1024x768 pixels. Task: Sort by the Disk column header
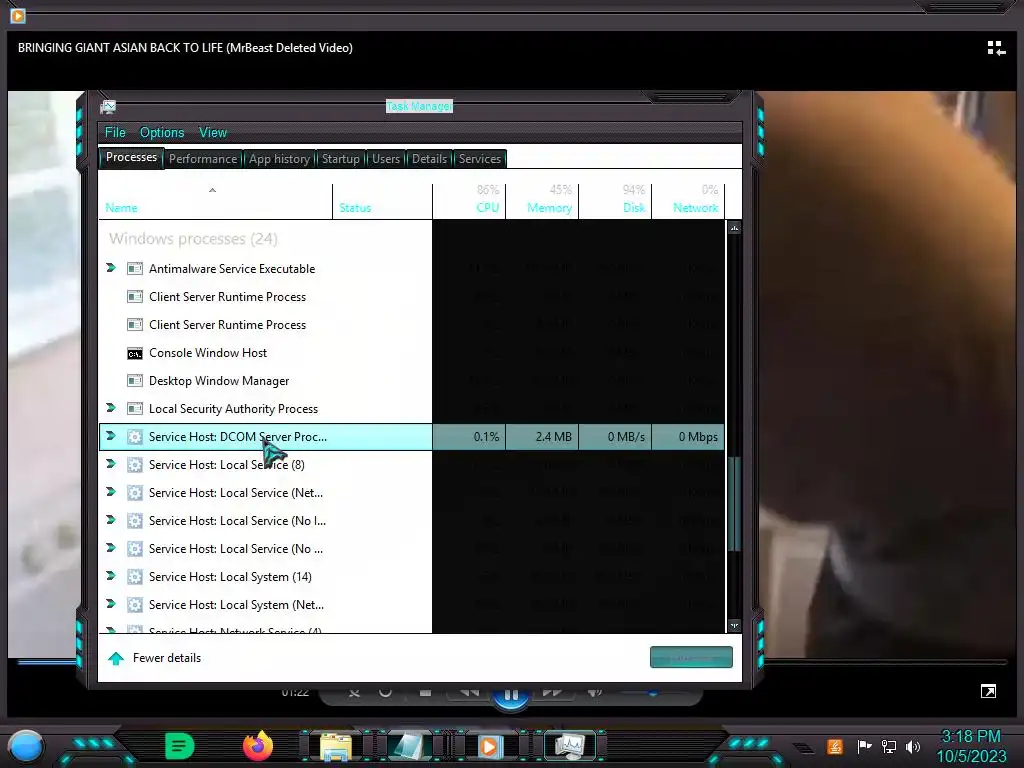coord(615,200)
